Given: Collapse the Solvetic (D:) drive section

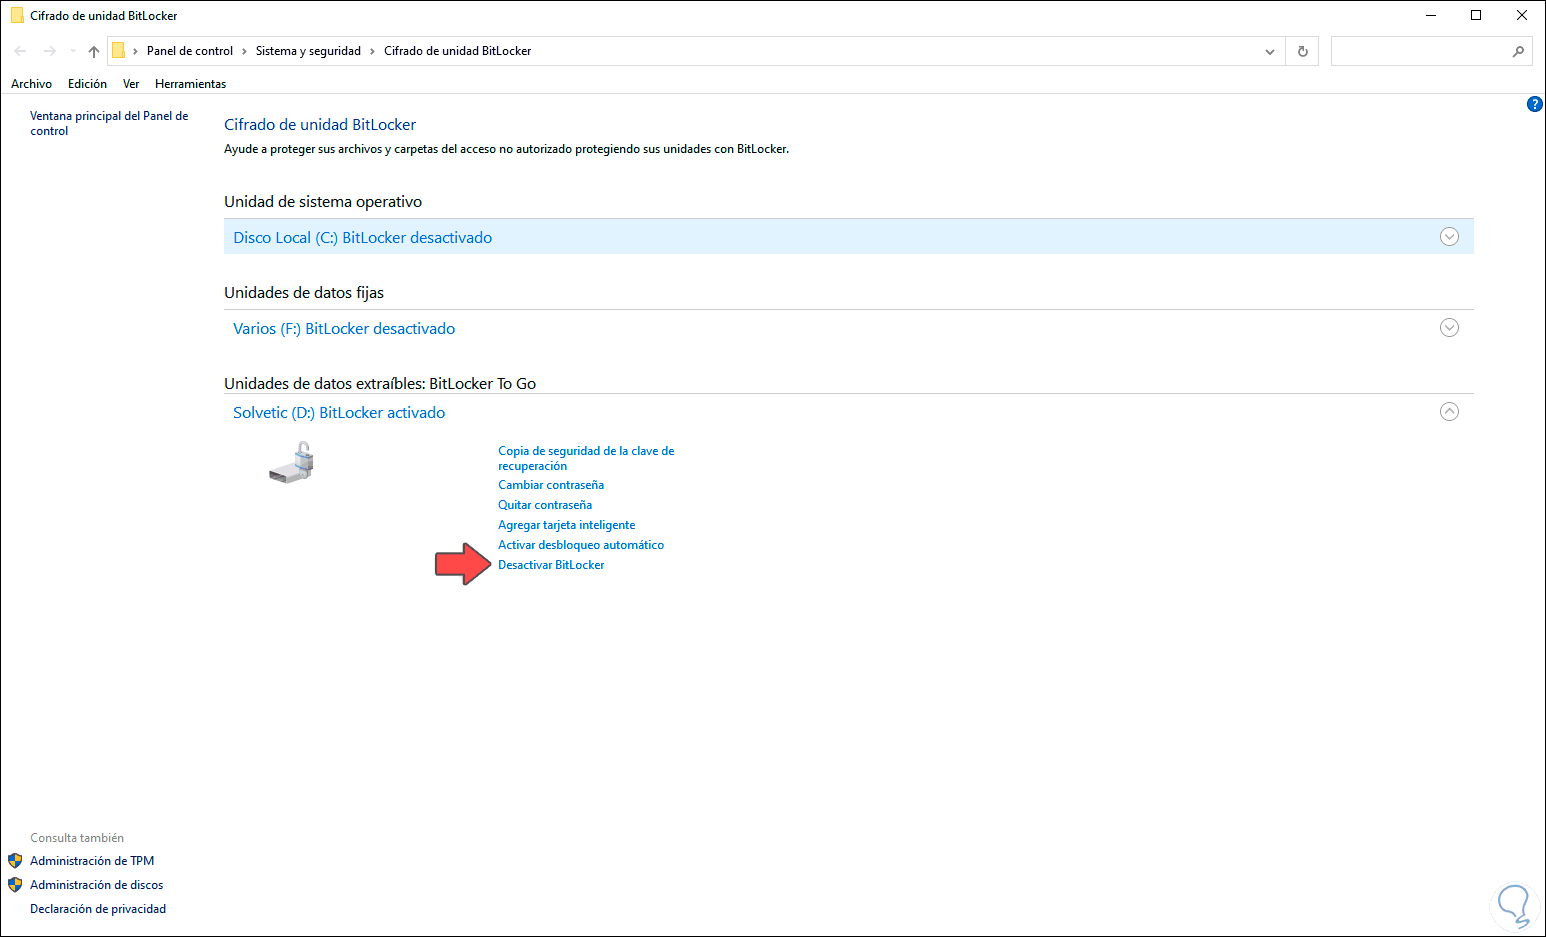Looking at the screenshot, I should click(1449, 412).
